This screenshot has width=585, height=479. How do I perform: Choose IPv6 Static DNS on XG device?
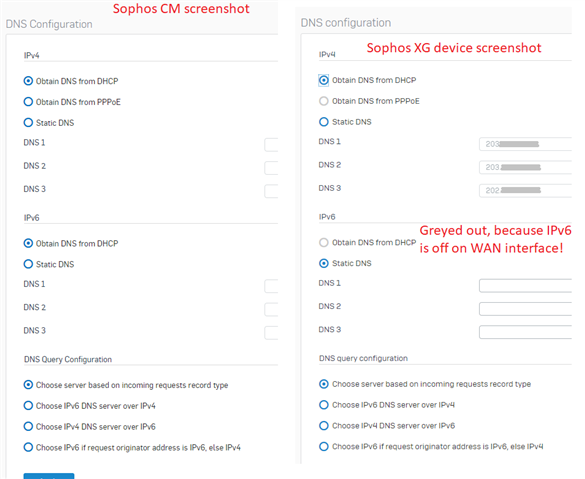324,263
